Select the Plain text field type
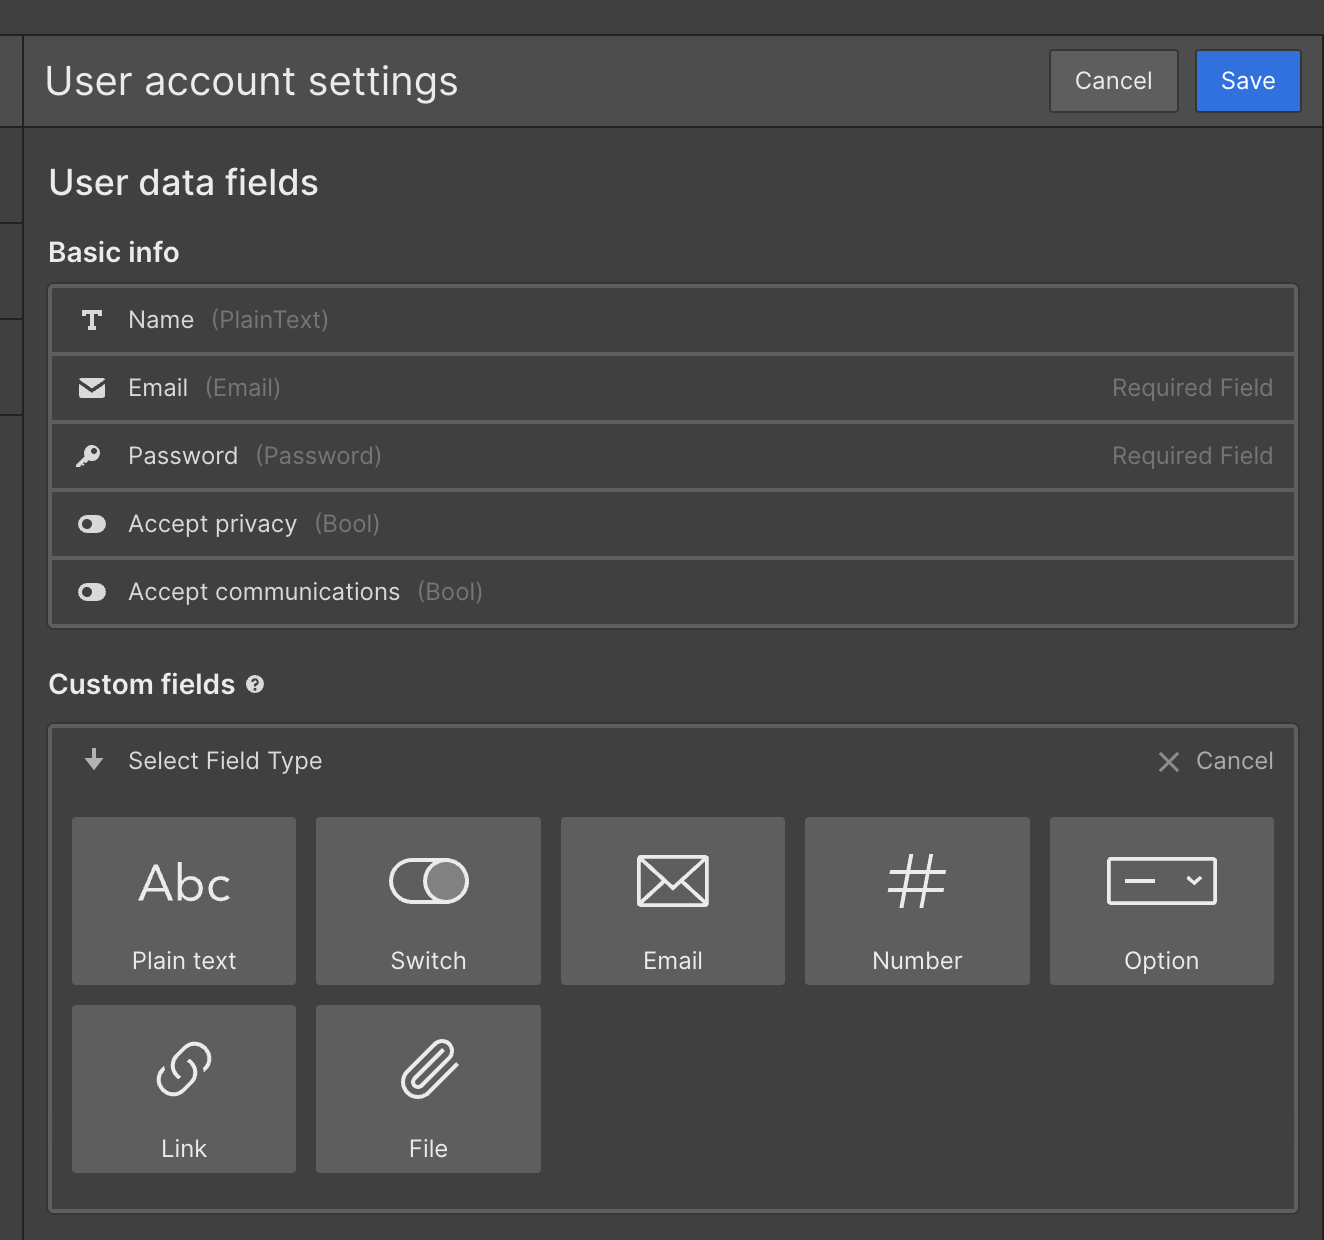 click(x=184, y=901)
